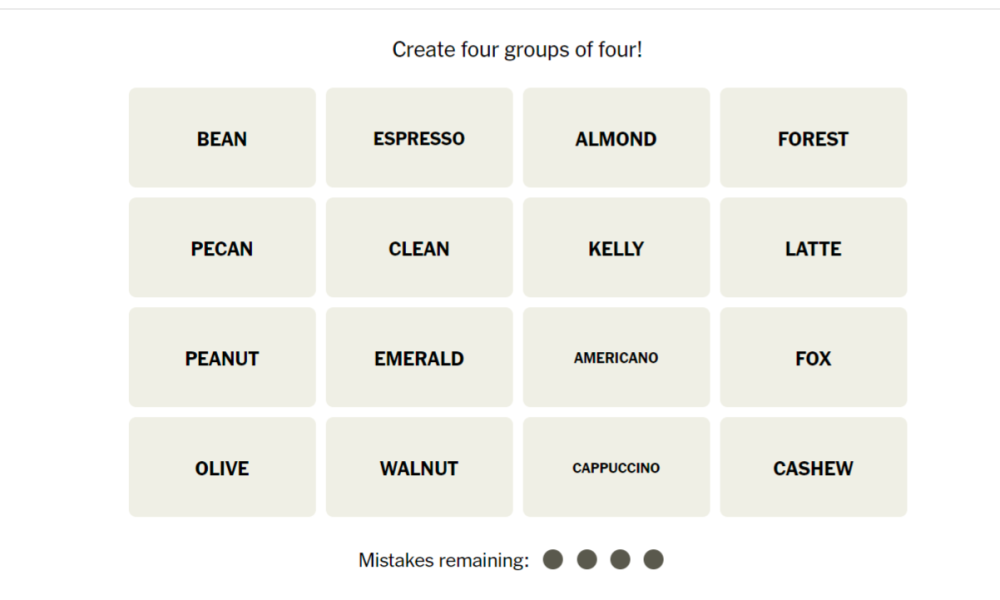Choose the OLIVE tile
Image resolution: width=1000 pixels, height=600 pixels.
point(222,468)
